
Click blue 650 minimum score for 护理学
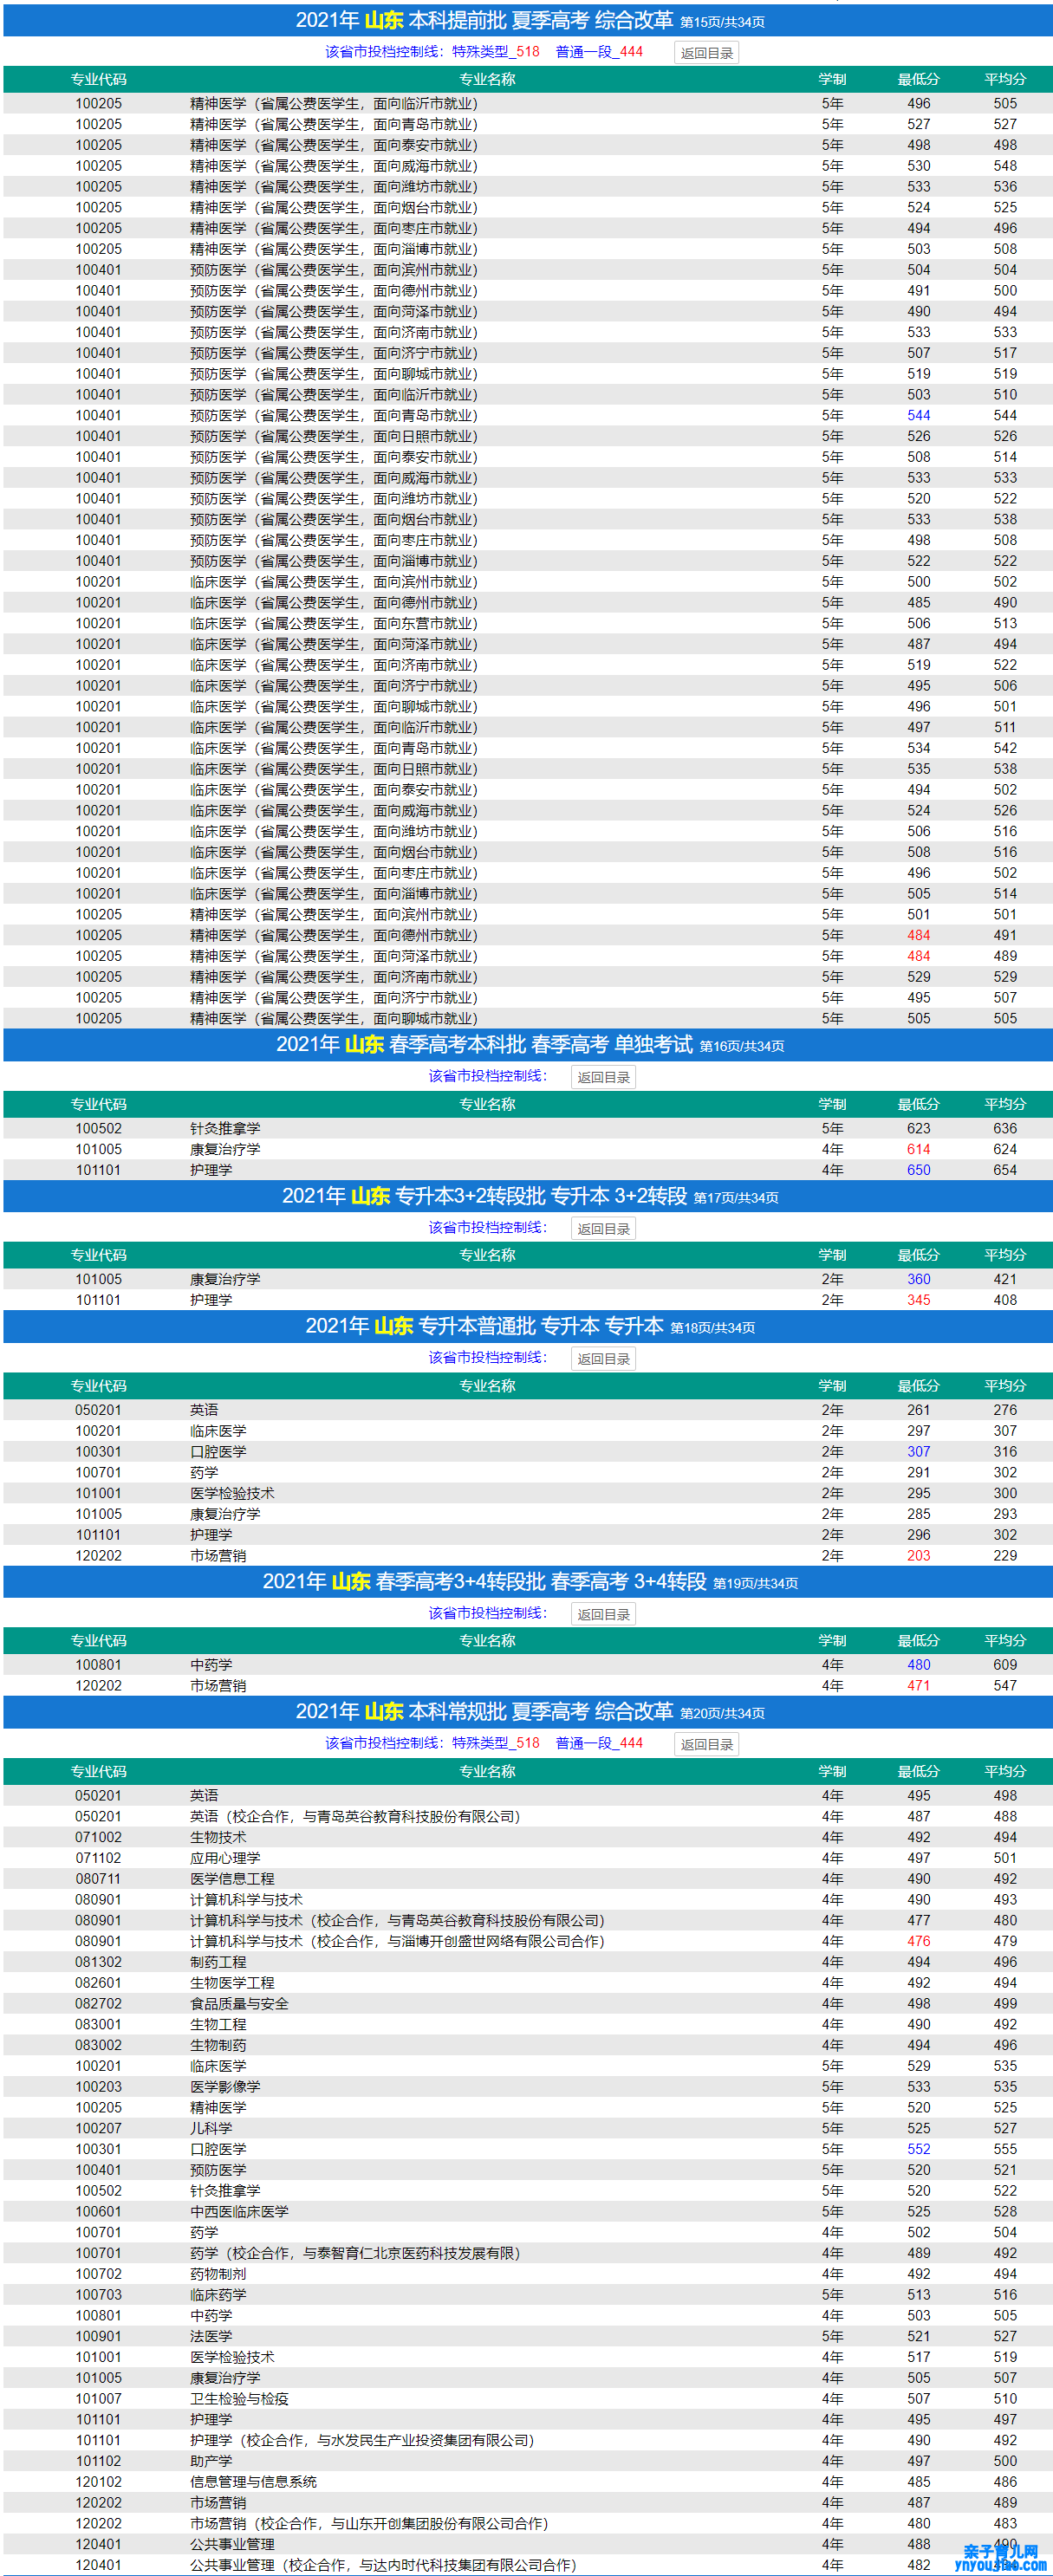point(918,1170)
